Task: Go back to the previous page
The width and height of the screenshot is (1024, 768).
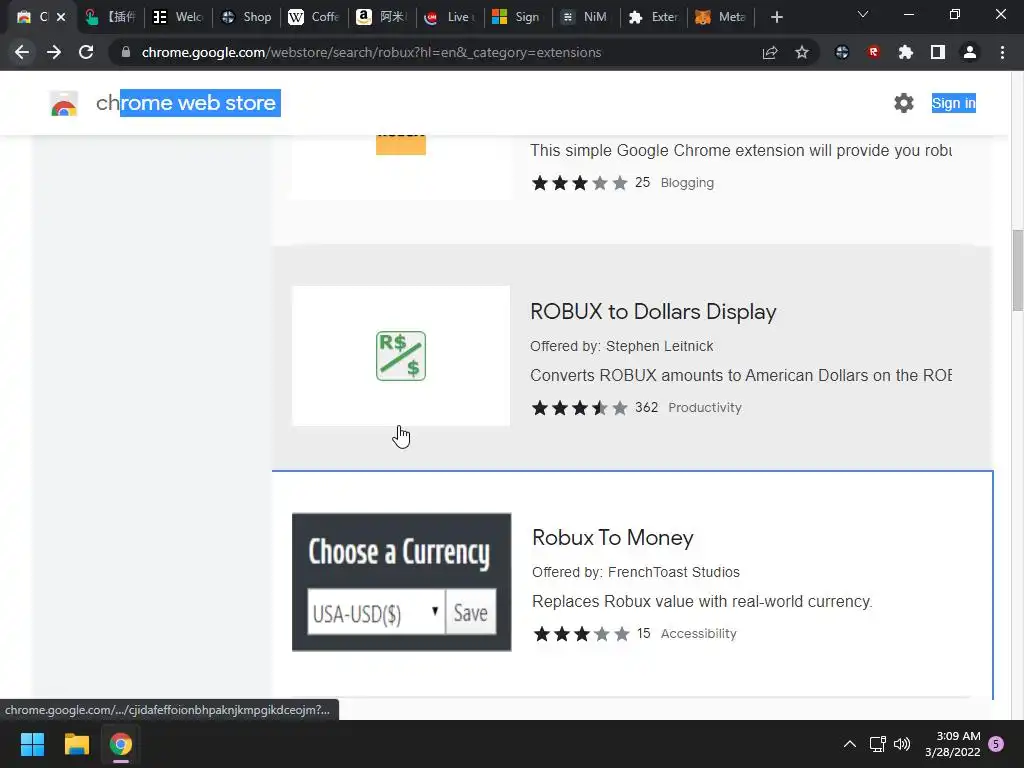Action: [22, 52]
